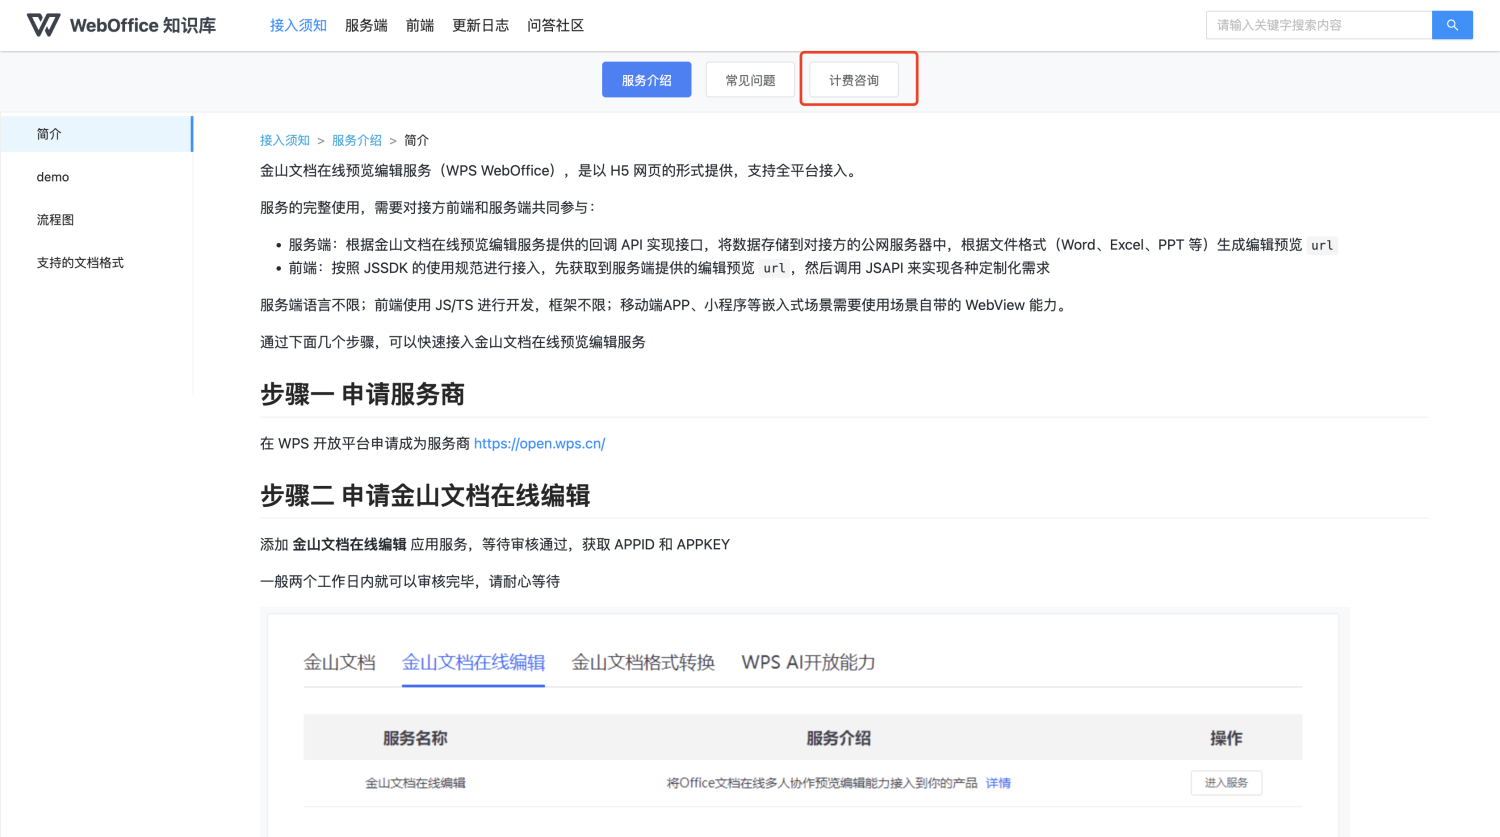This screenshot has width=1500, height=837.
Task: Select 简介 in the sidebar
Action: [x=96, y=134]
